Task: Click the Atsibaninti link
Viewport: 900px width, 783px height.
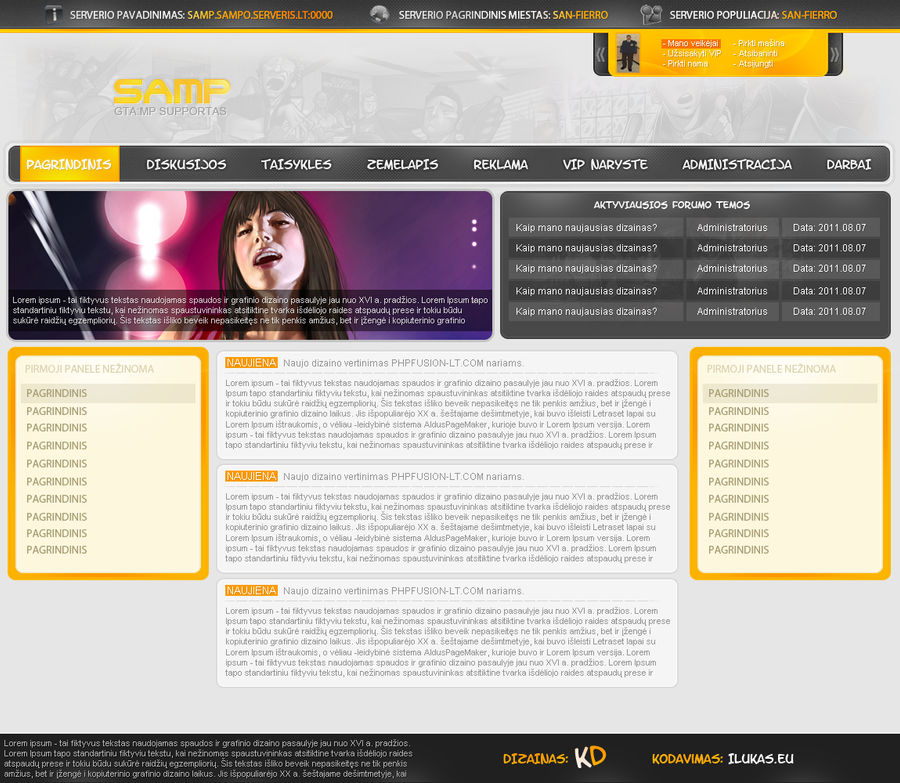Action: [755, 53]
